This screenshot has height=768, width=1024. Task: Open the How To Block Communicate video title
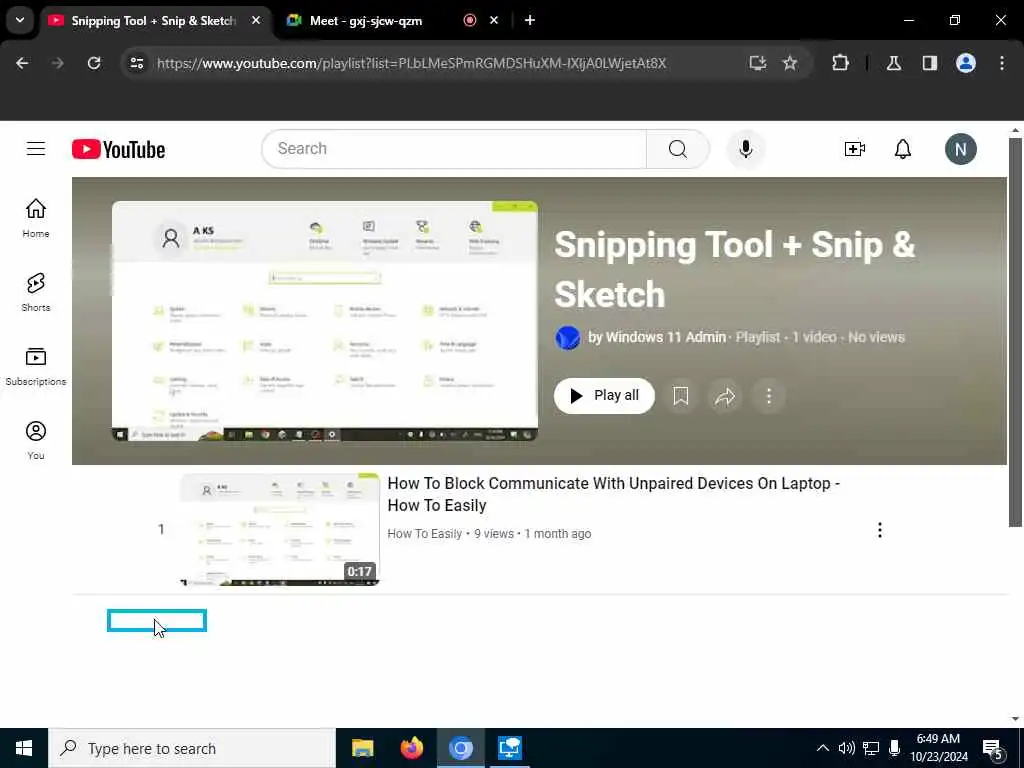click(x=613, y=494)
